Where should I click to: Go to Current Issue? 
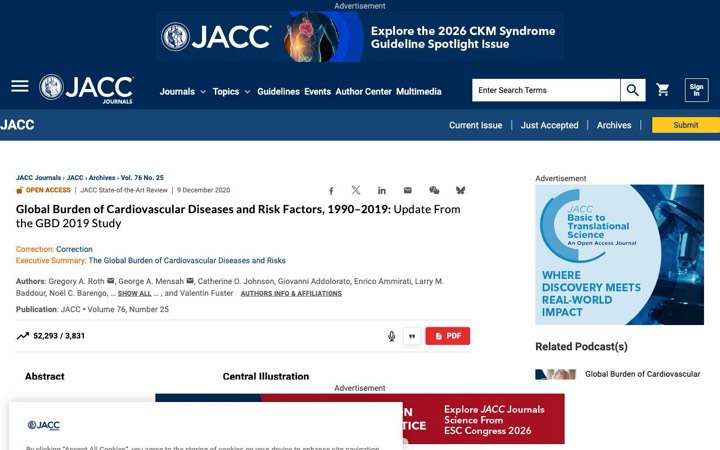[x=476, y=125]
